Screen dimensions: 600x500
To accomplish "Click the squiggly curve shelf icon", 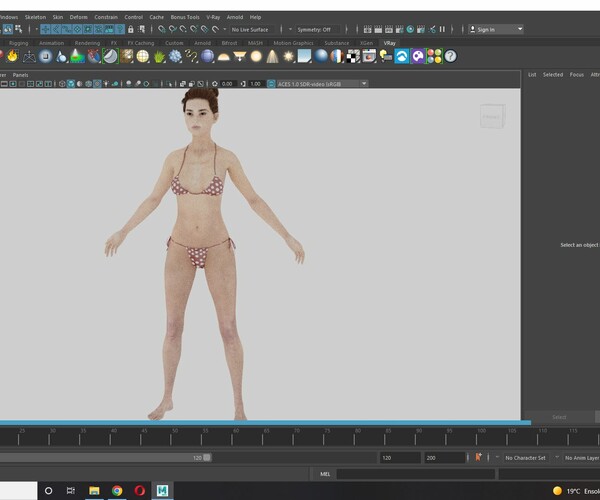I will [191, 56].
